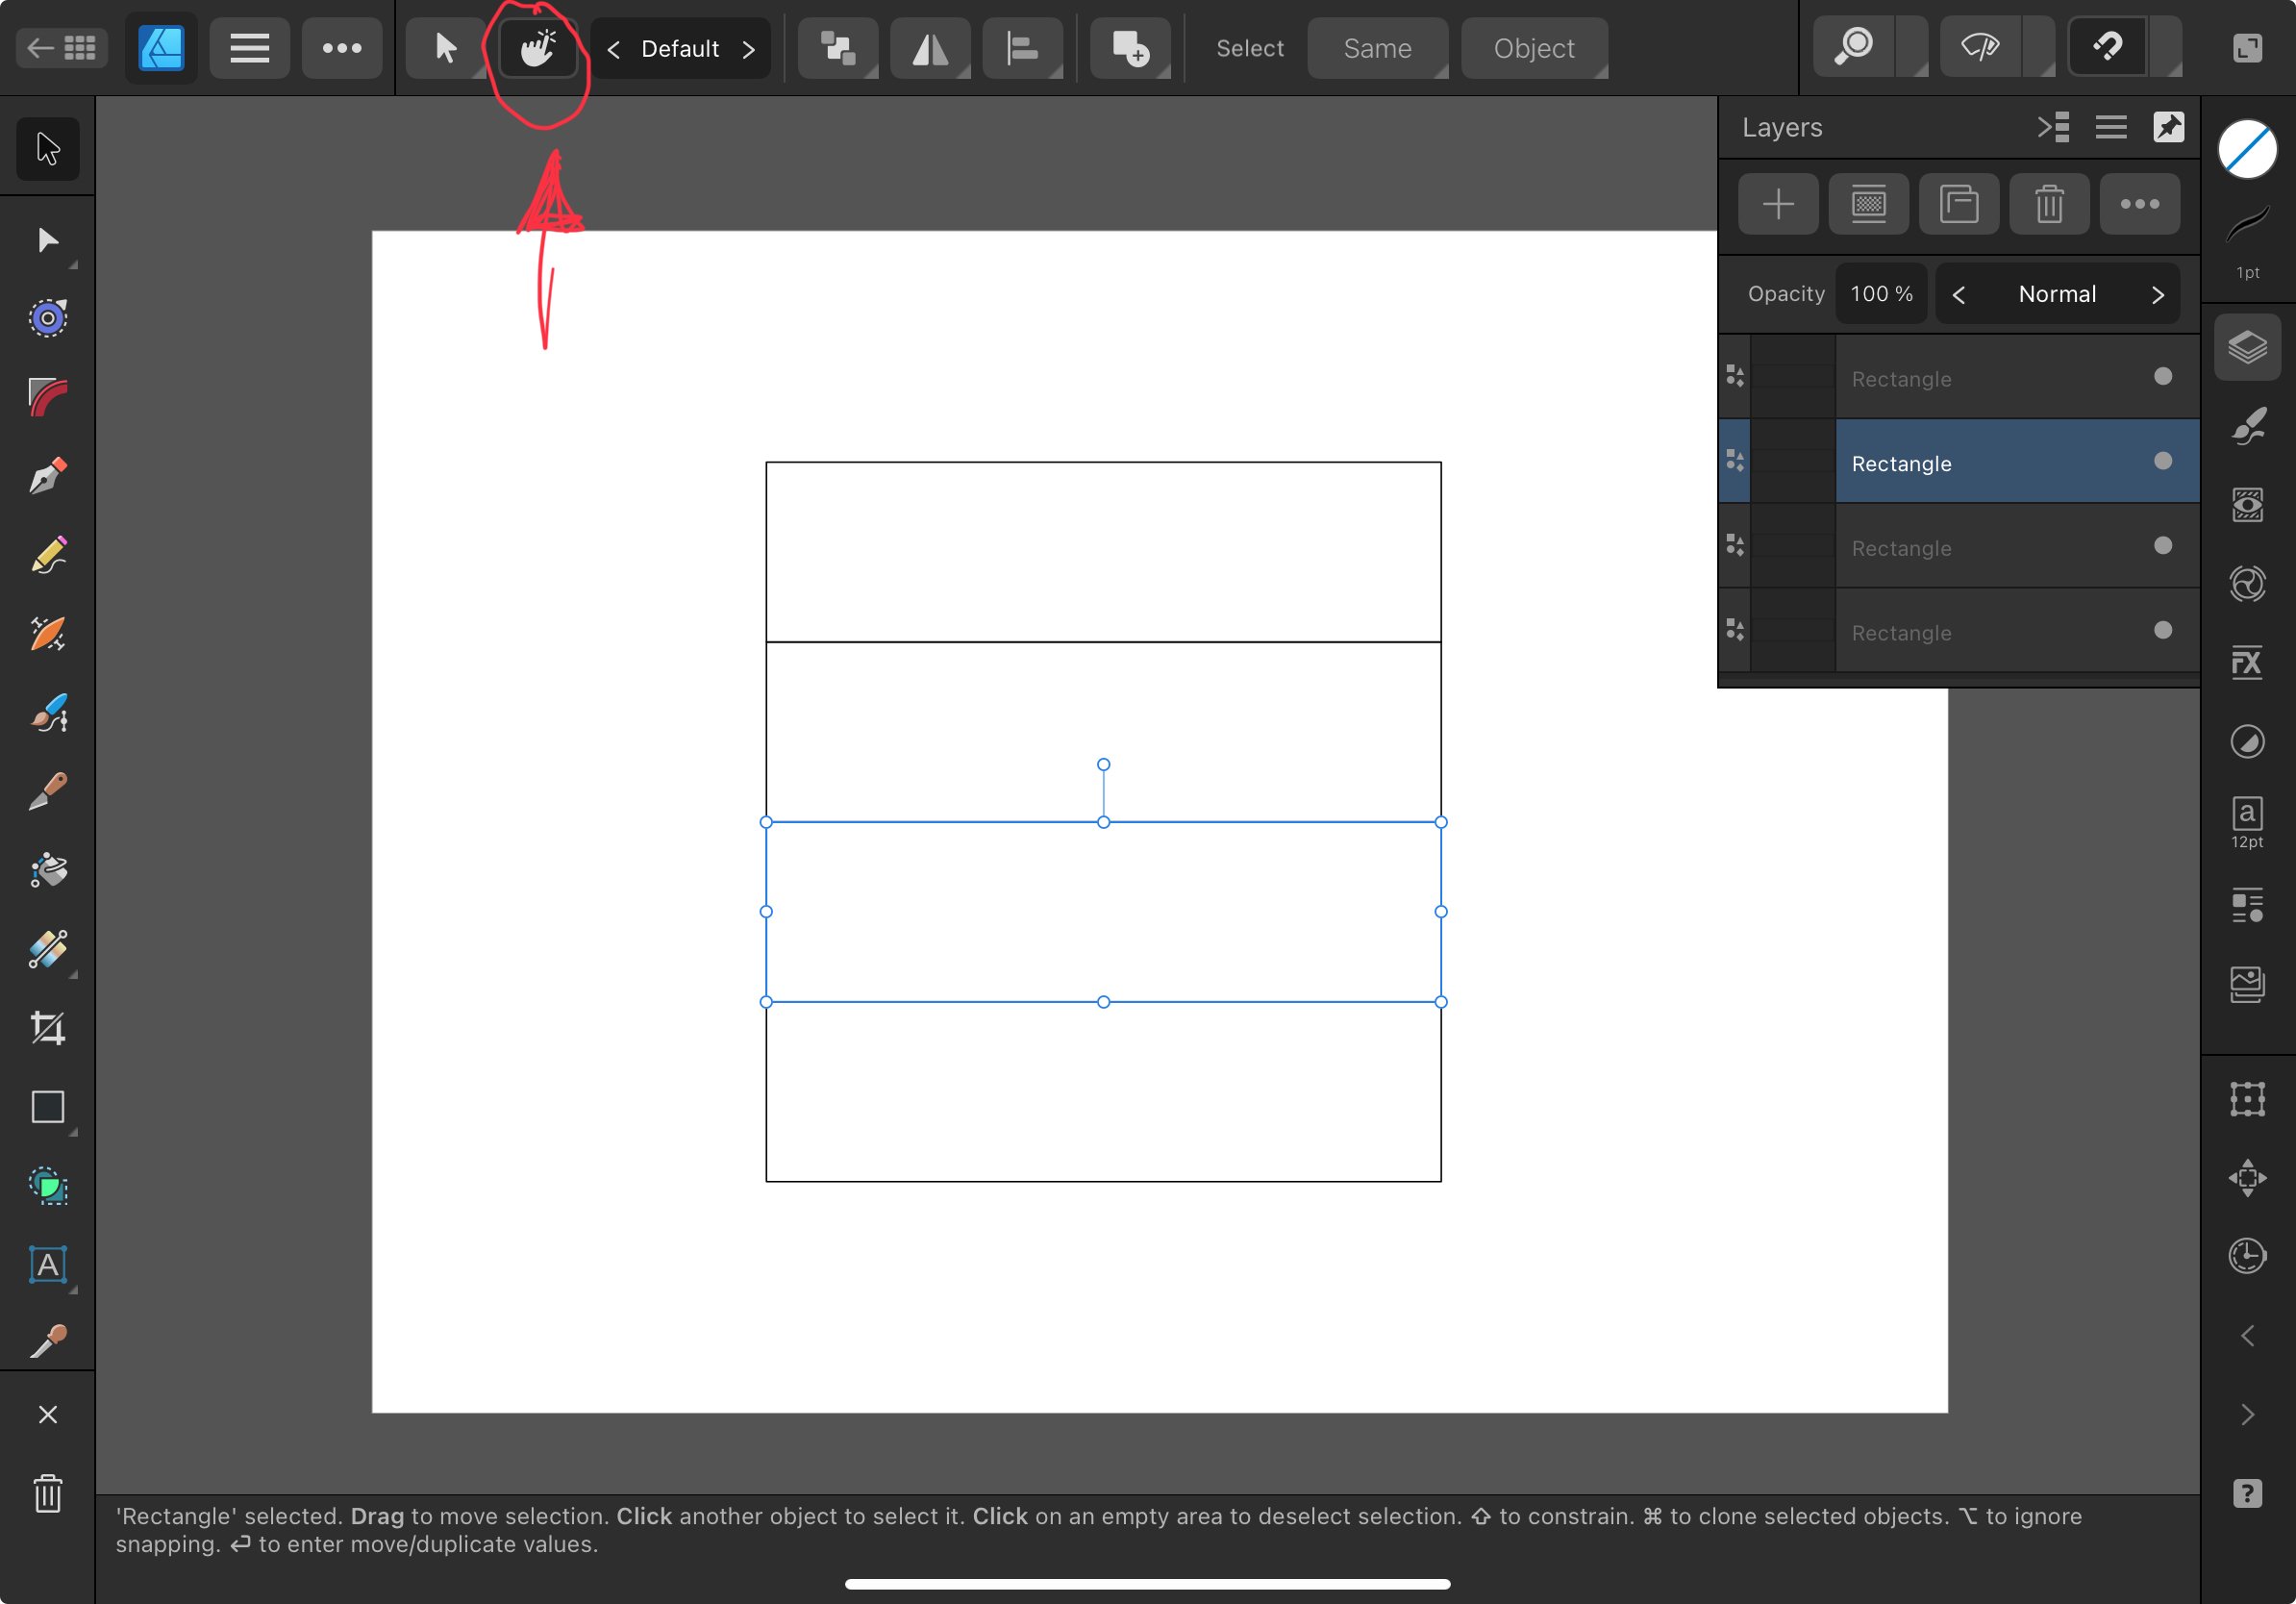Select the Node tool
Image resolution: width=2296 pixels, height=1604 pixels.
tap(47, 240)
